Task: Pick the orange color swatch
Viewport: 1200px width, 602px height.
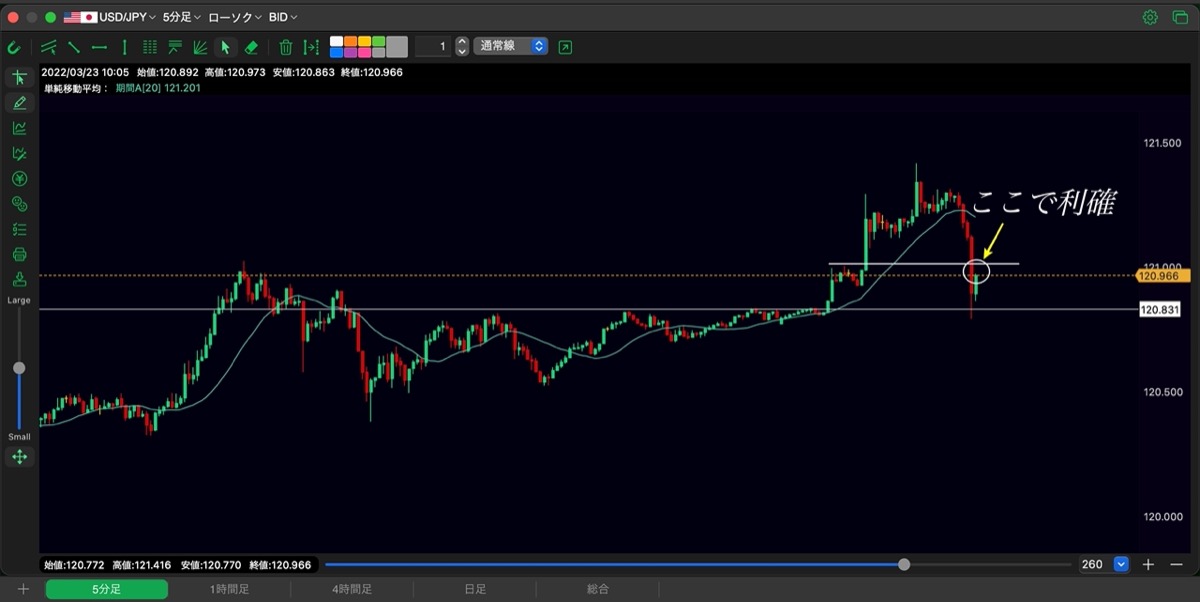Action: coord(351,42)
